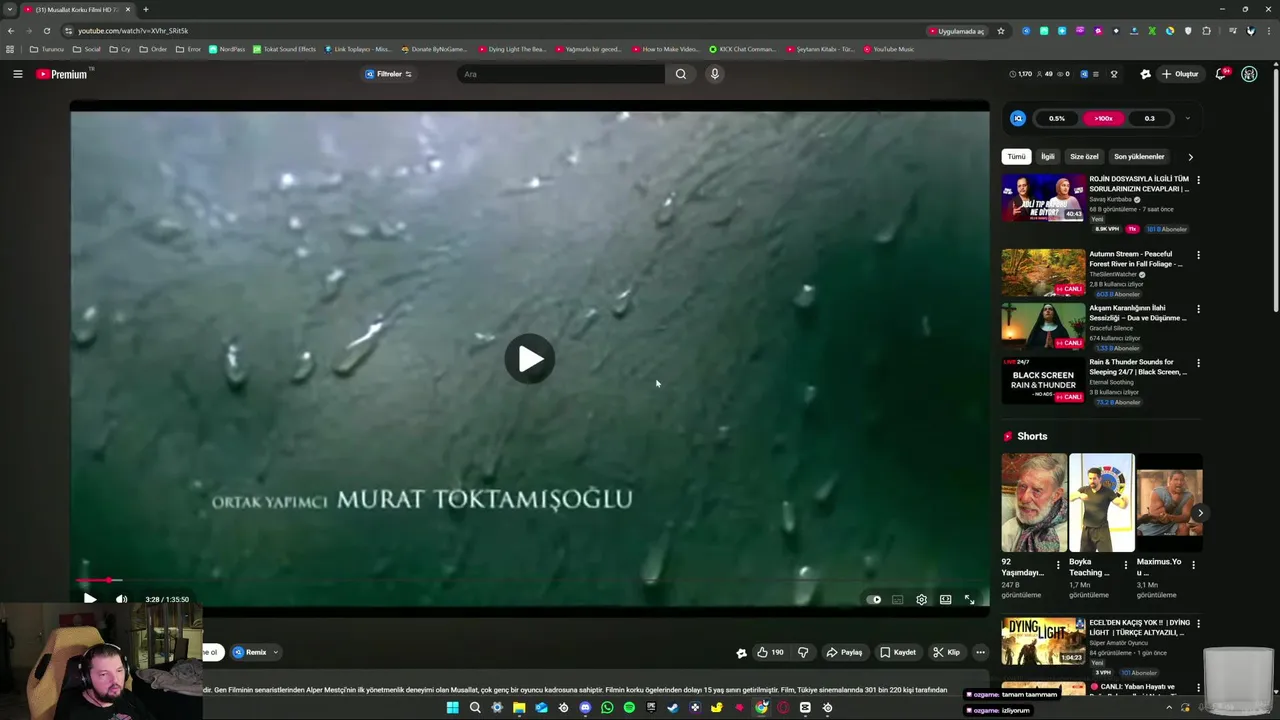Screen dimensions: 1280x720
Task: Open the YouTube Music bookmark
Action: click(x=888, y=49)
